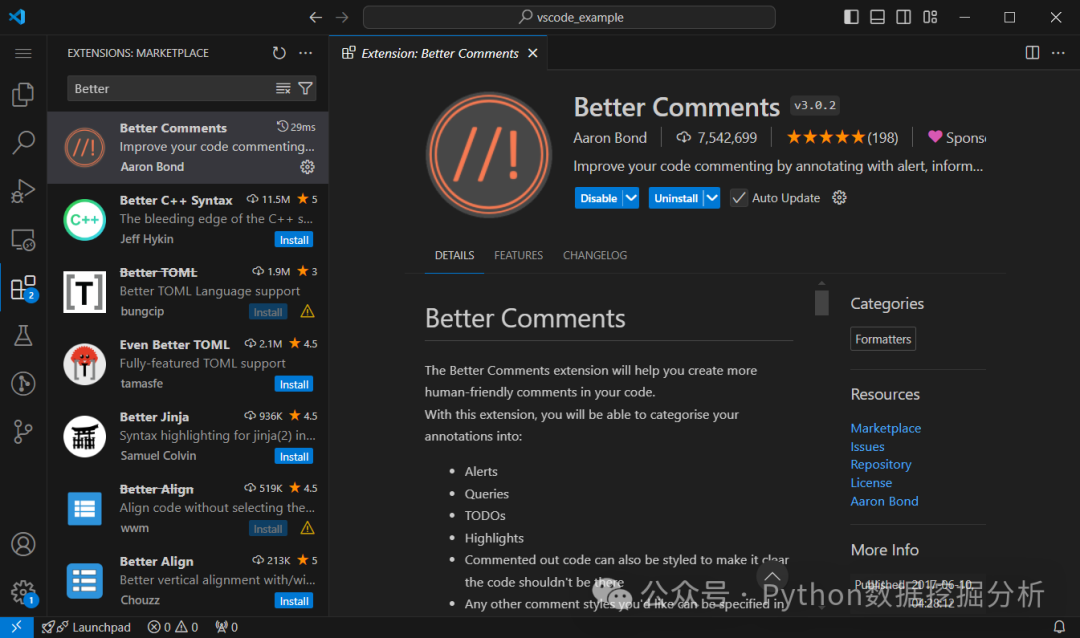Click the extension settings gear near Auto Update
The width and height of the screenshot is (1080, 638).
pos(839,198)
